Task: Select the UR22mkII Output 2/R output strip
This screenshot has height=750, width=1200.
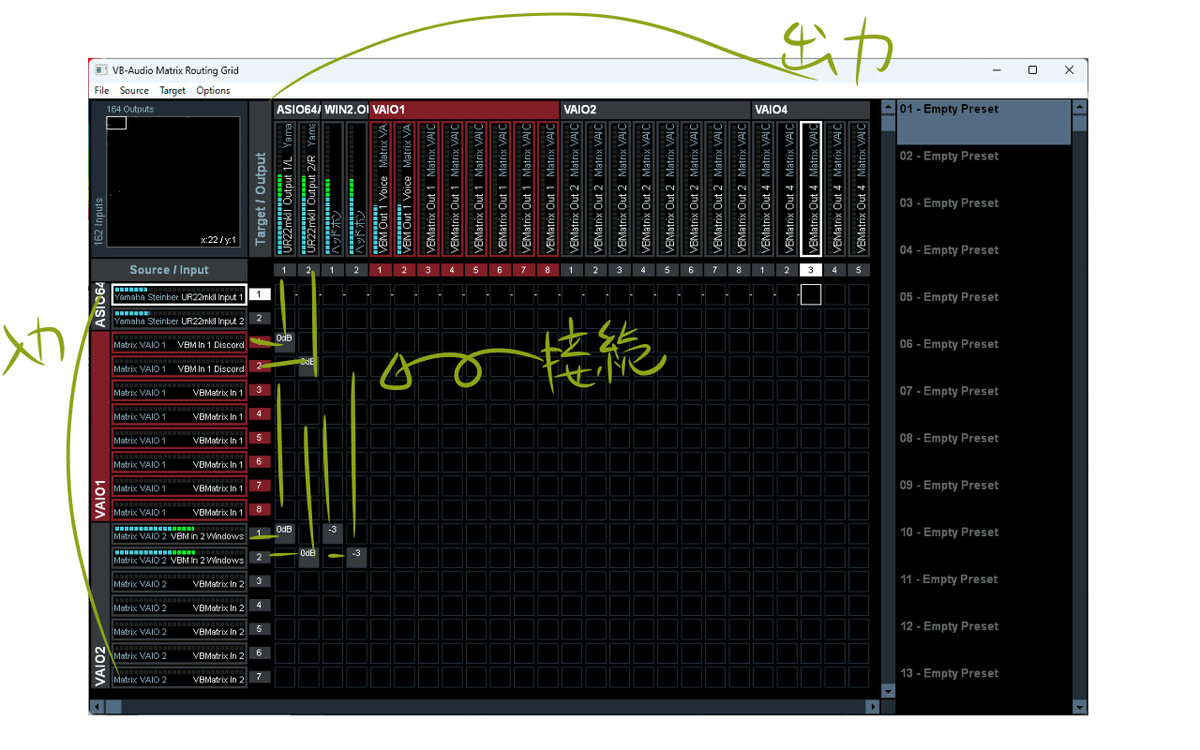Action: (x=307, y=190)
